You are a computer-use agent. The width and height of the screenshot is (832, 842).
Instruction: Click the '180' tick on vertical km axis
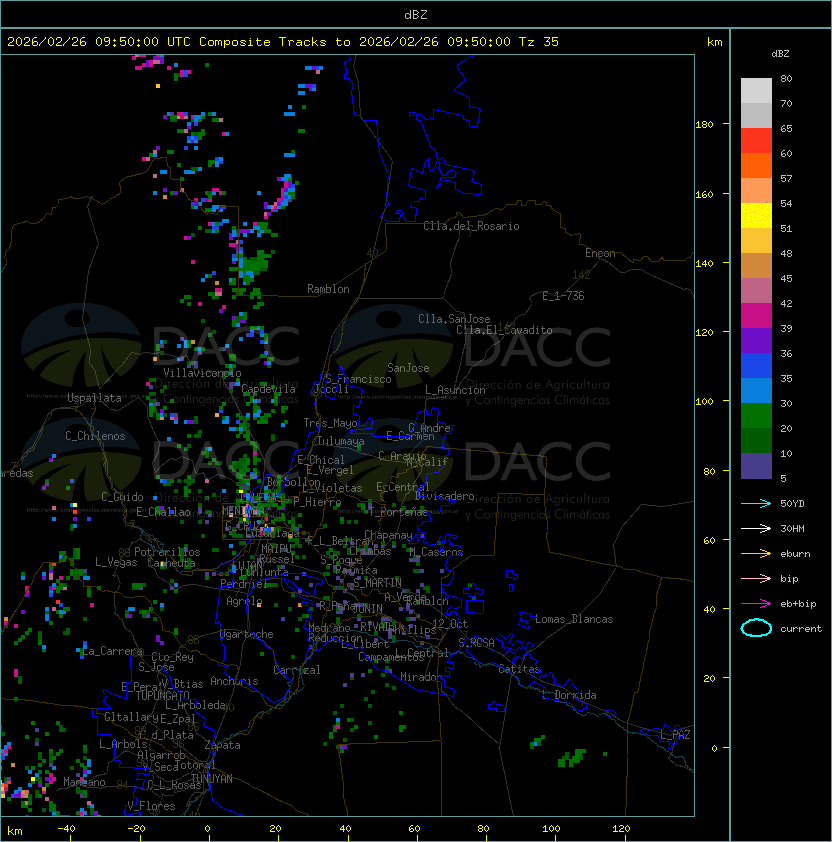click(x=704, y=125)
